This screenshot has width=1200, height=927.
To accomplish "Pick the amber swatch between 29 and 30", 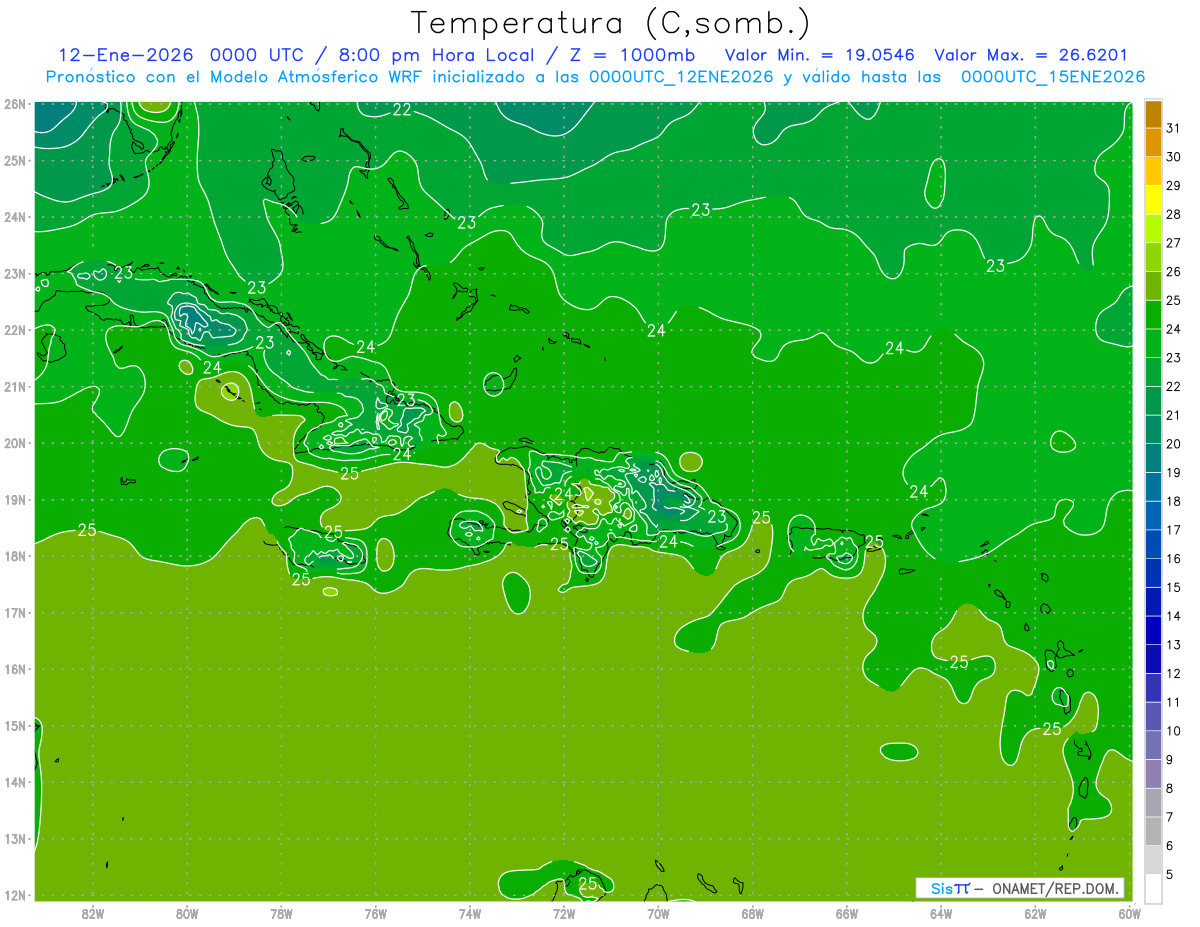I will 1153,171.
